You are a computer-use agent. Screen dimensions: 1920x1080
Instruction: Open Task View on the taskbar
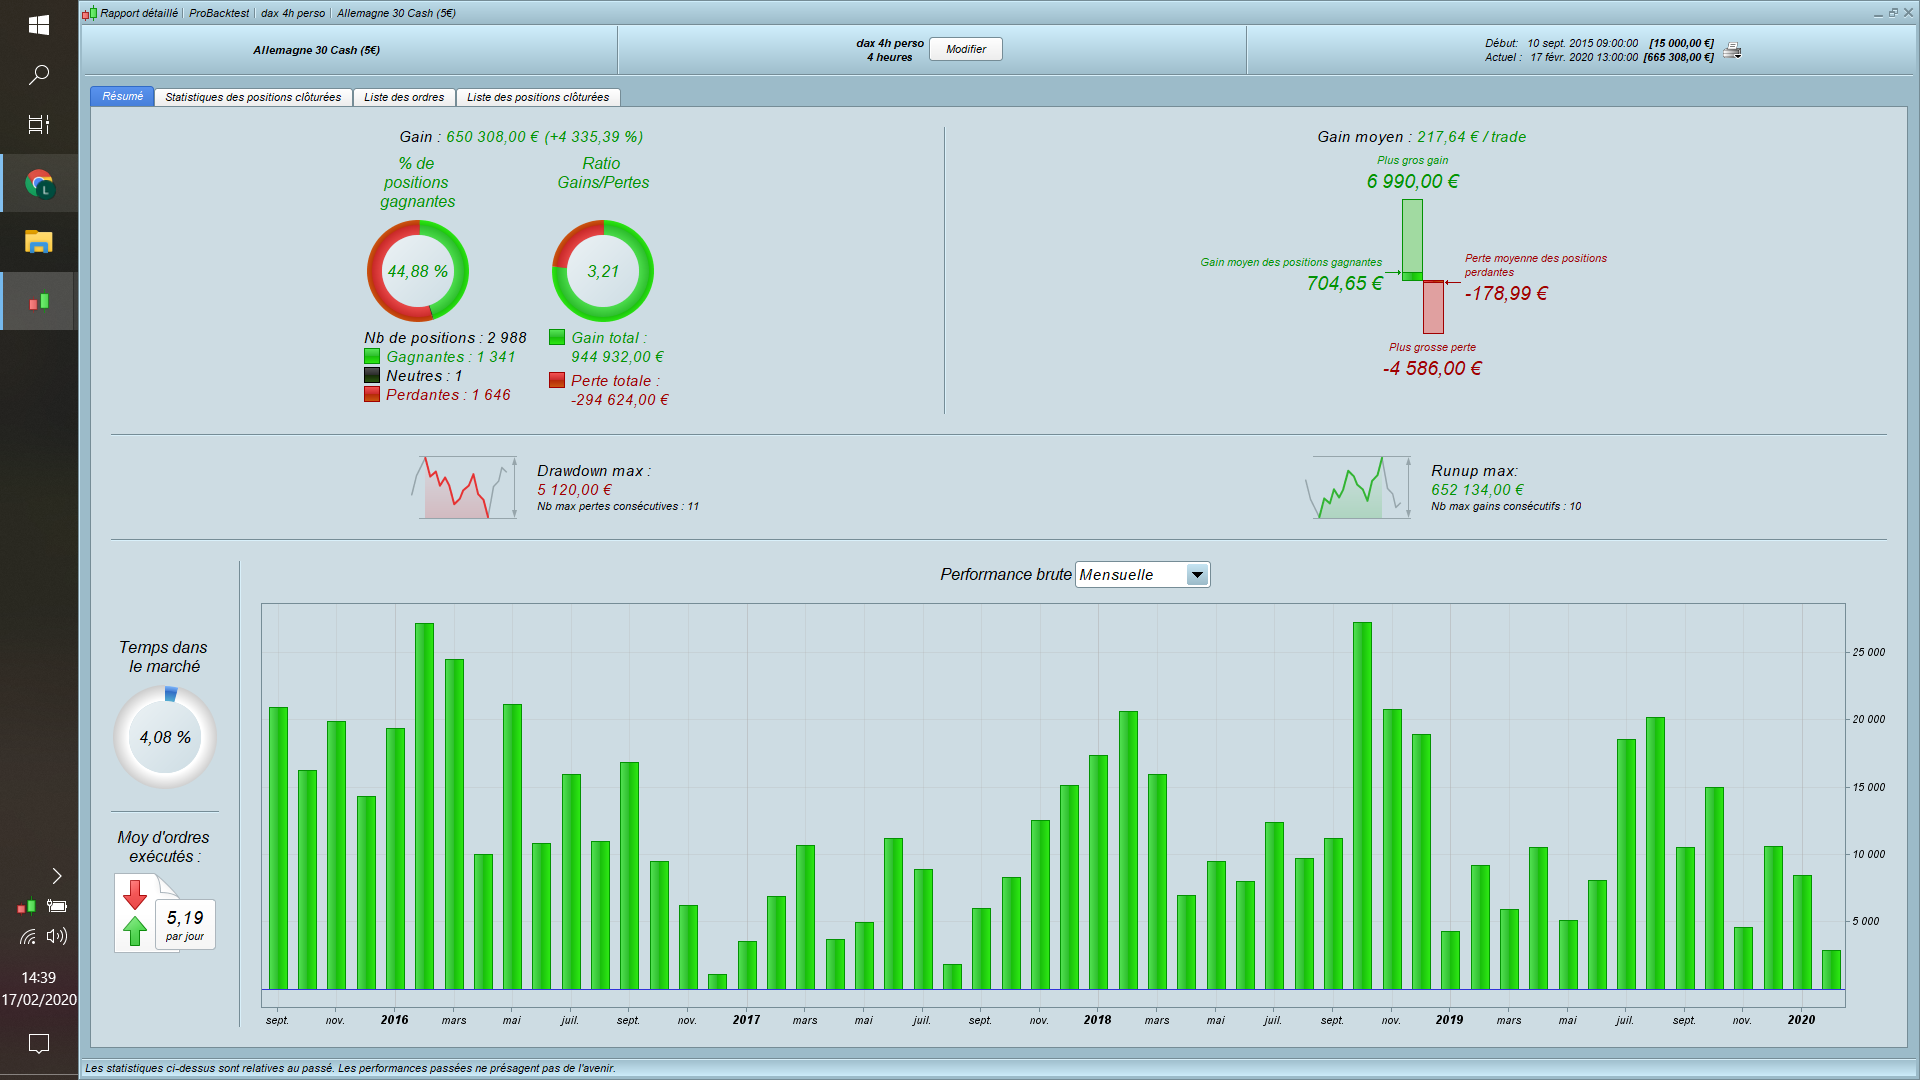coord(39,125)
